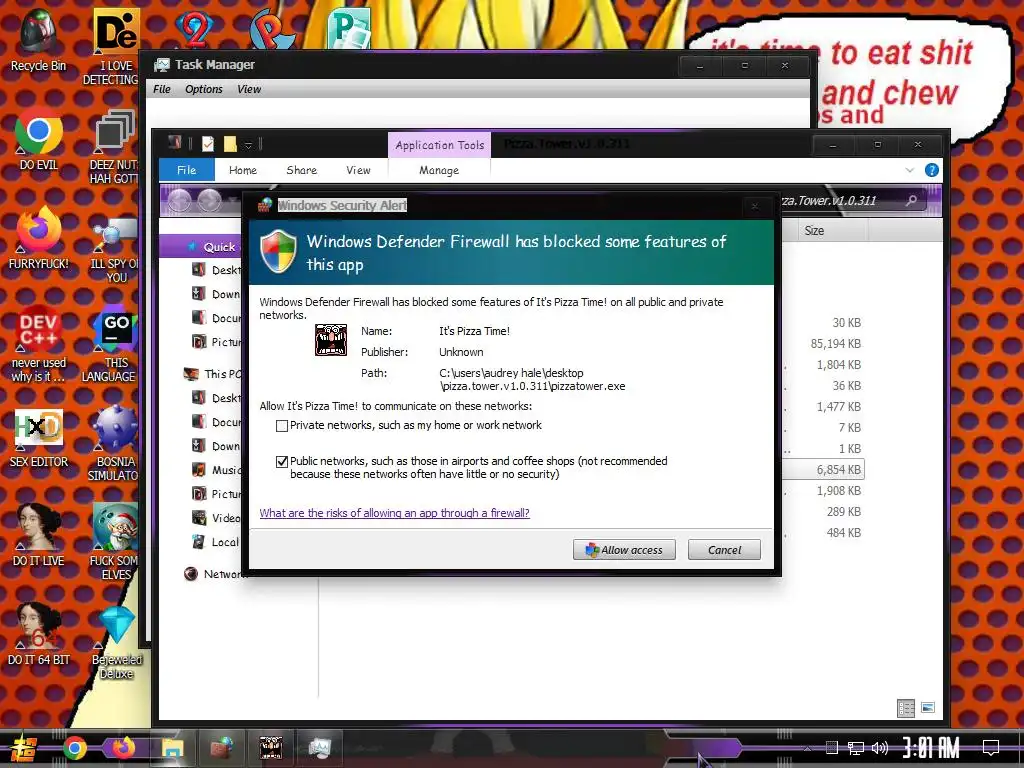The width and height of the screenshot is (1024, 768).
Task: Open Chrome from the taskbar
Action: coord(74,748)
